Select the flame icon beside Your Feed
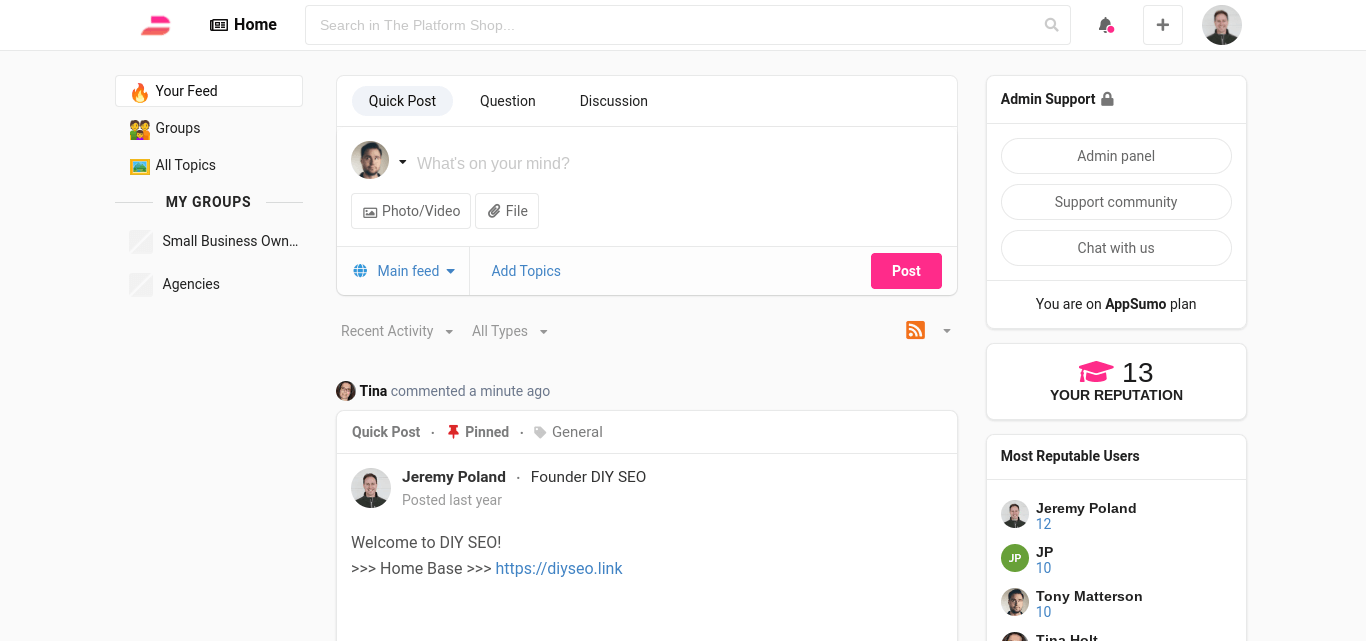Screen dimensions: 1366x641 click(x=138, y=91)
